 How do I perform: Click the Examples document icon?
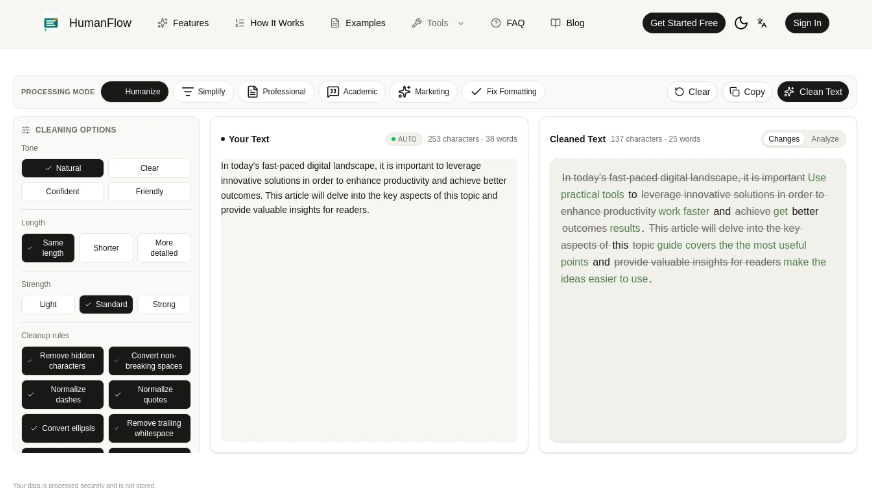pyautogui.click(x=335, y=23)
